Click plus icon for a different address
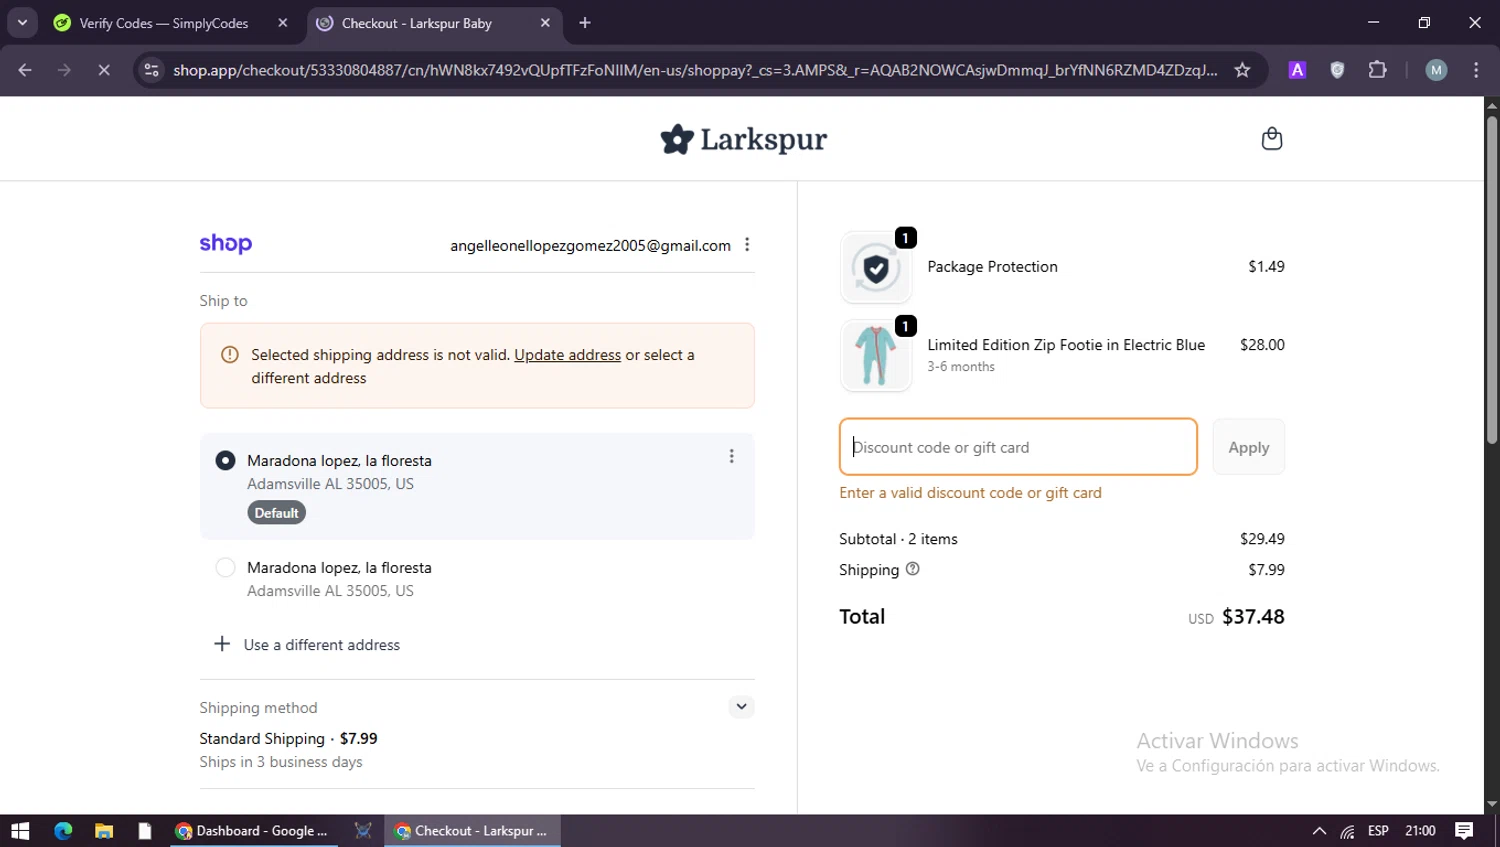 pyautogui.click(x=222, y=644)
